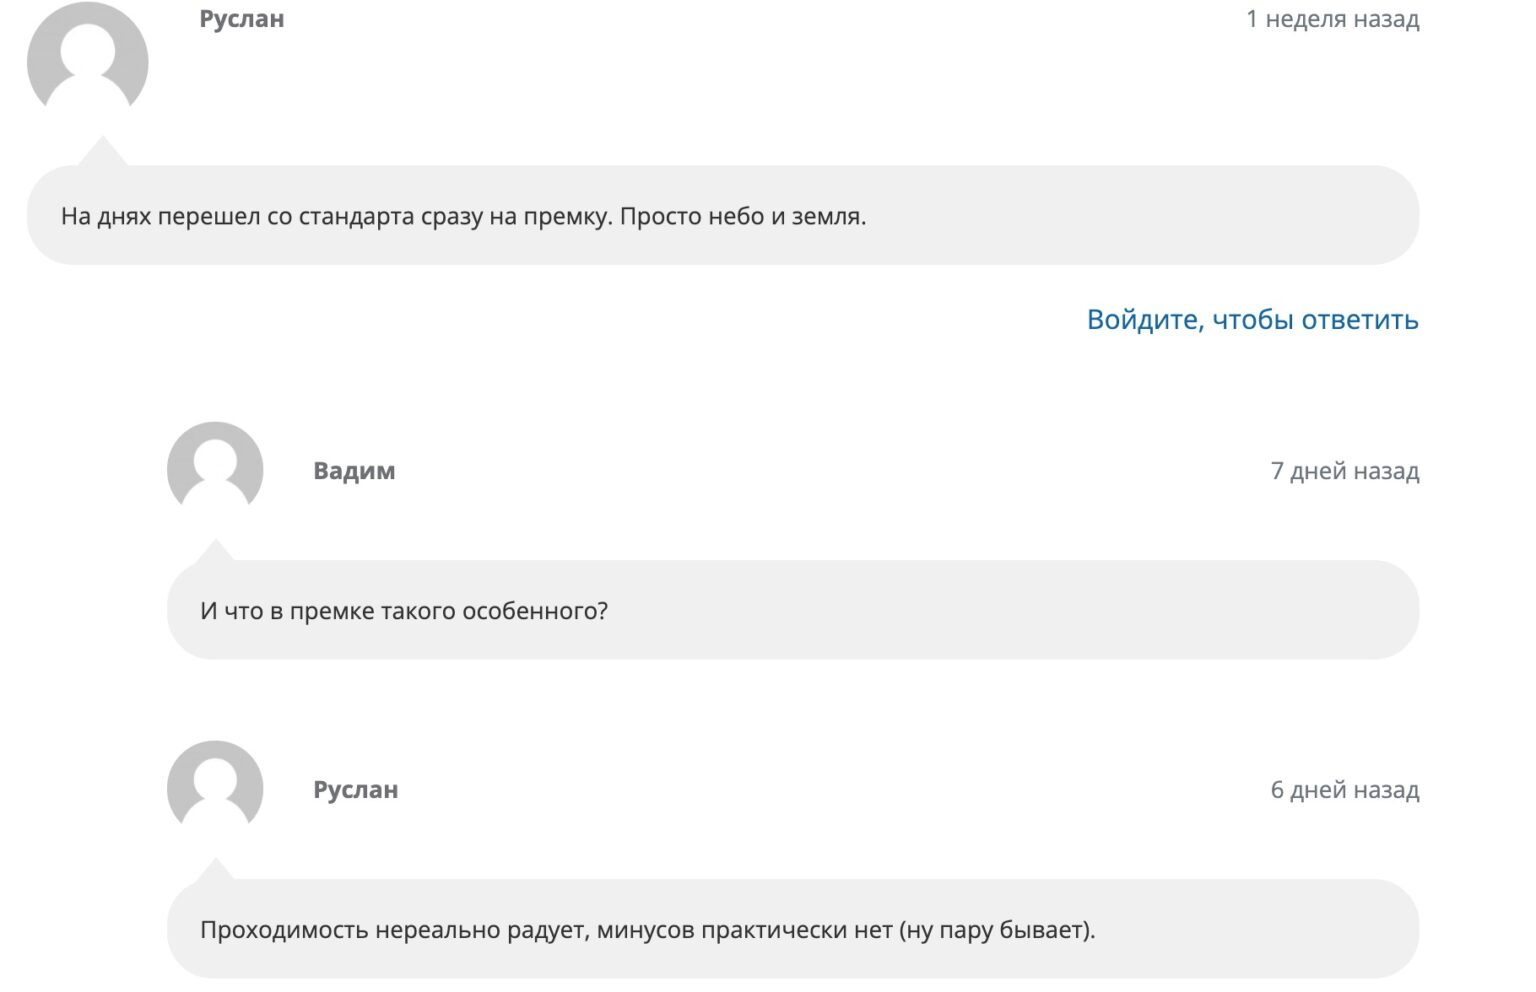
Task: Click the '7 дней назад' timestamp
Action: point(1344,471)
